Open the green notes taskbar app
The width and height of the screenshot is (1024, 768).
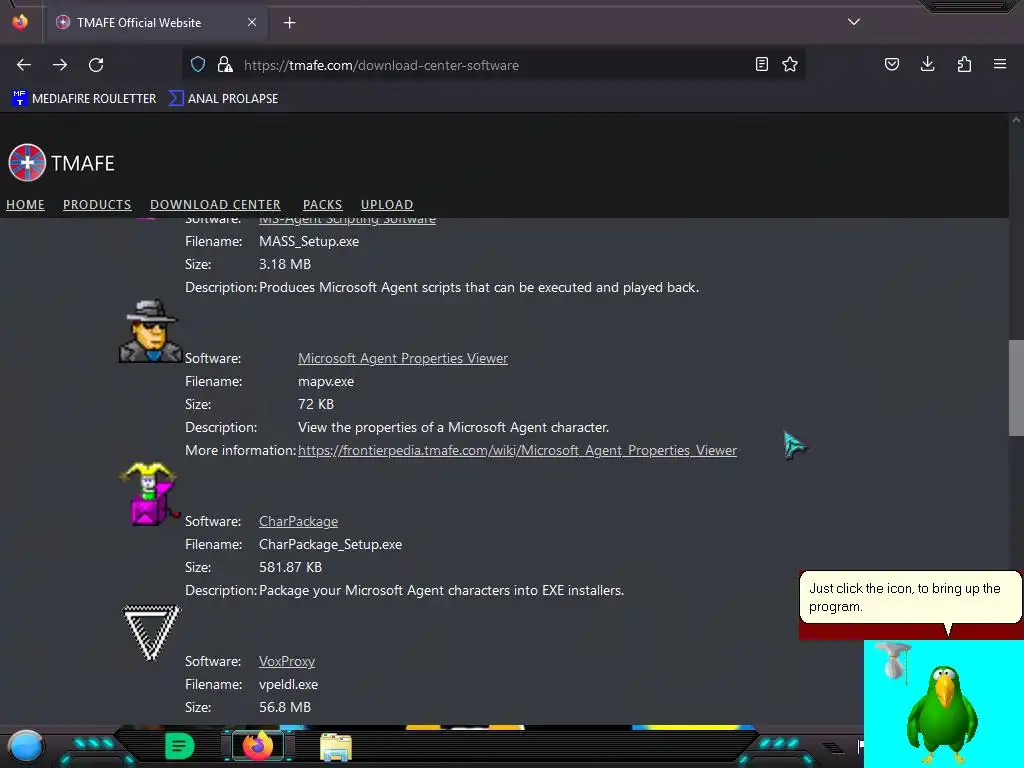pyautogui.click(x=179, y=746)
